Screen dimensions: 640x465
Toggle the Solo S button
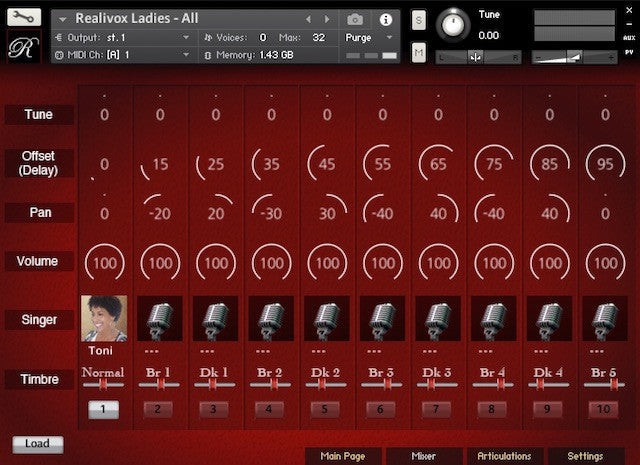click(418, 21)
